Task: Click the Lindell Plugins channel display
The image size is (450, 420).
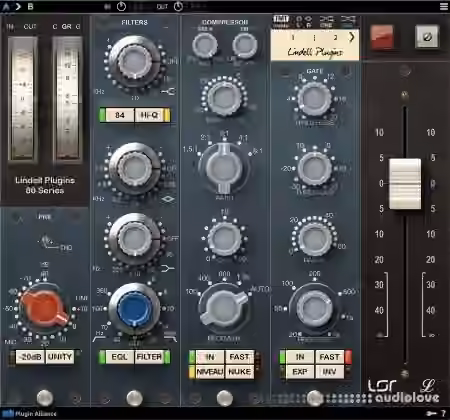Action: [315, 45]
